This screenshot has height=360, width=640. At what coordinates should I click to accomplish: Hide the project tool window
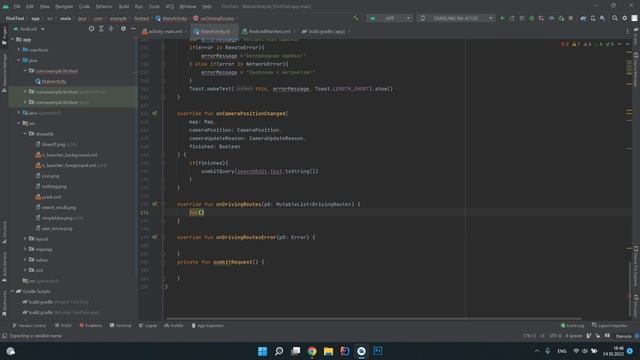(x=133, y=29)
